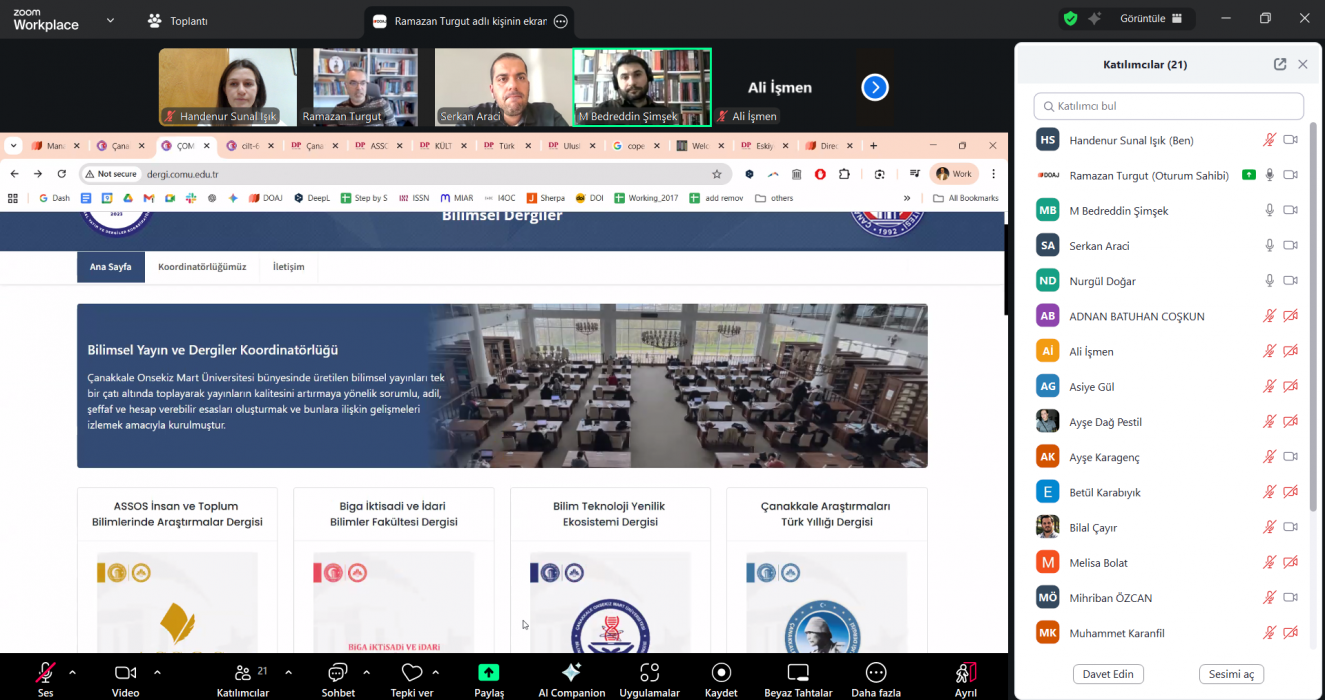Open the Uygulamalar apps icon

649,672
